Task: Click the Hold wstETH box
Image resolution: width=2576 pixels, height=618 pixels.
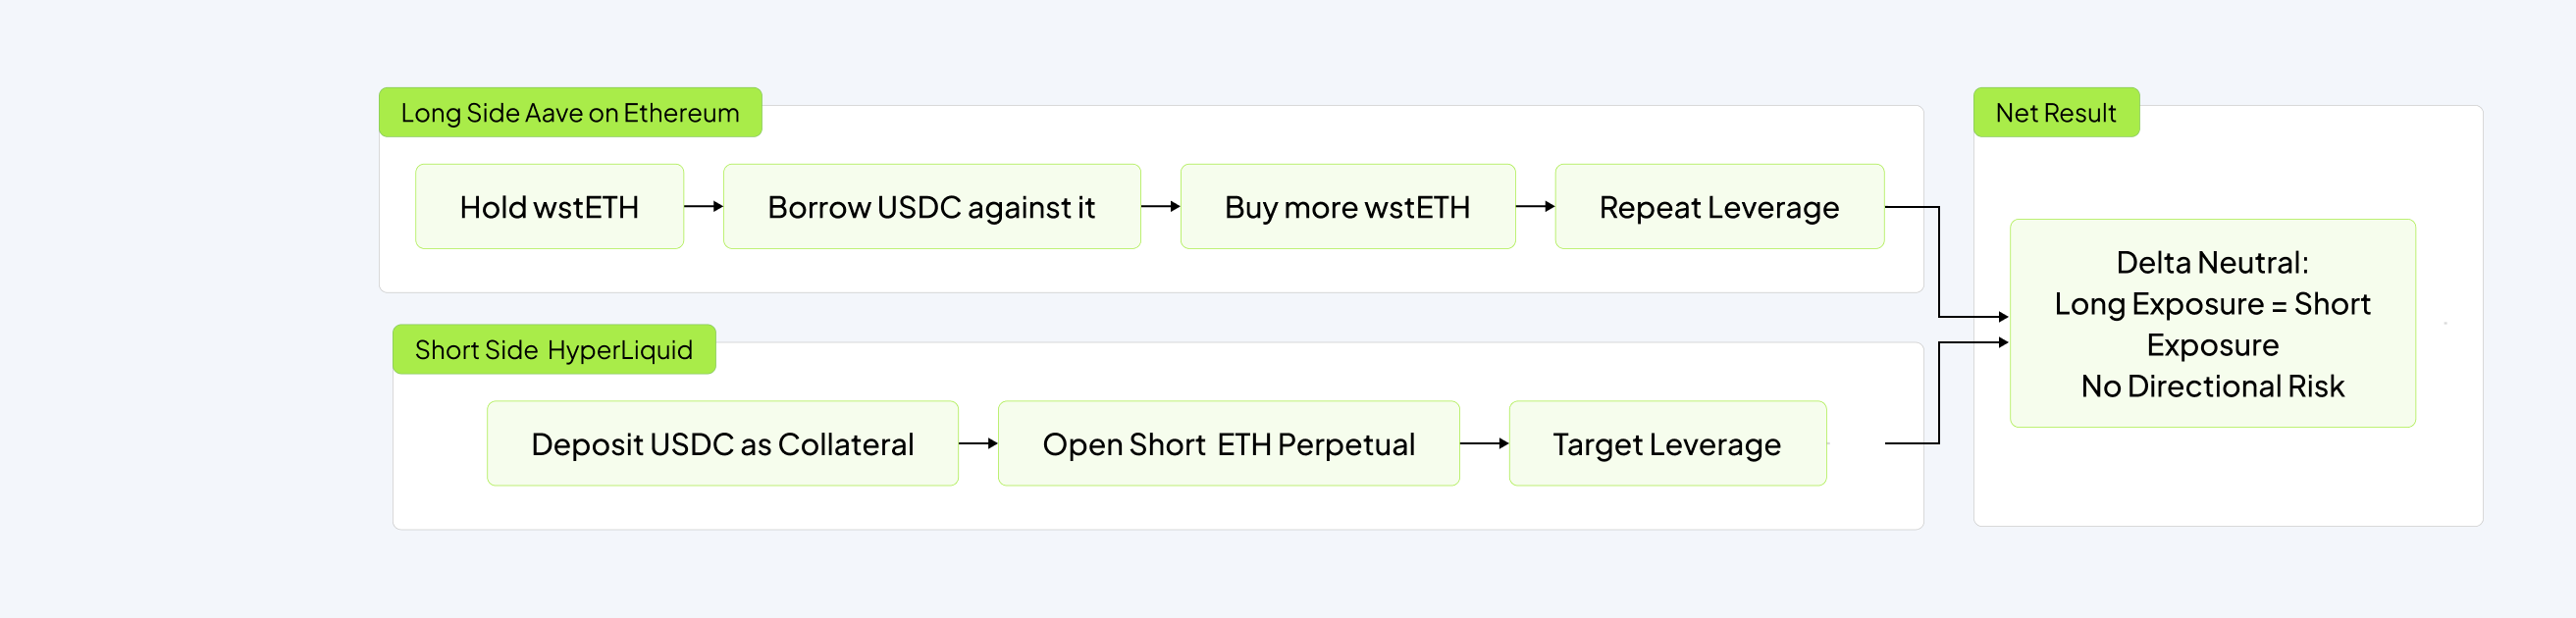Action: coord(549,207)
